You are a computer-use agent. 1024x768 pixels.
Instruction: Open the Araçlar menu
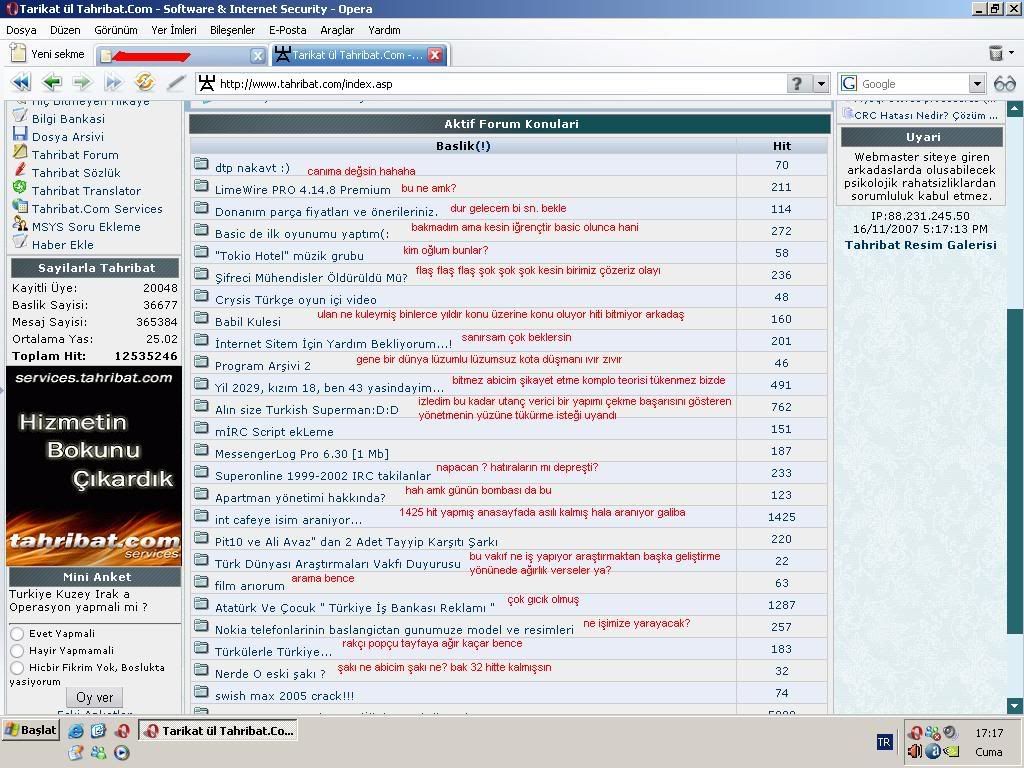(337, 30)
